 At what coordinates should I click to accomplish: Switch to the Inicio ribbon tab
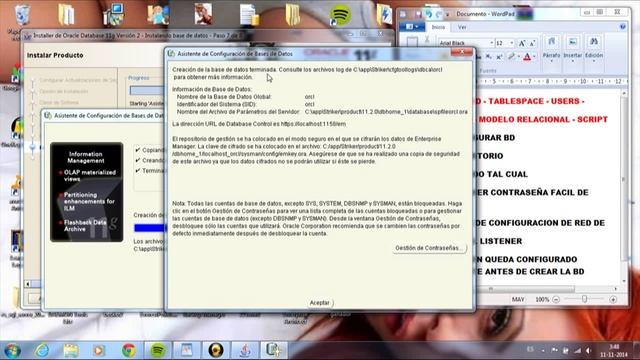tap(438, 27)
